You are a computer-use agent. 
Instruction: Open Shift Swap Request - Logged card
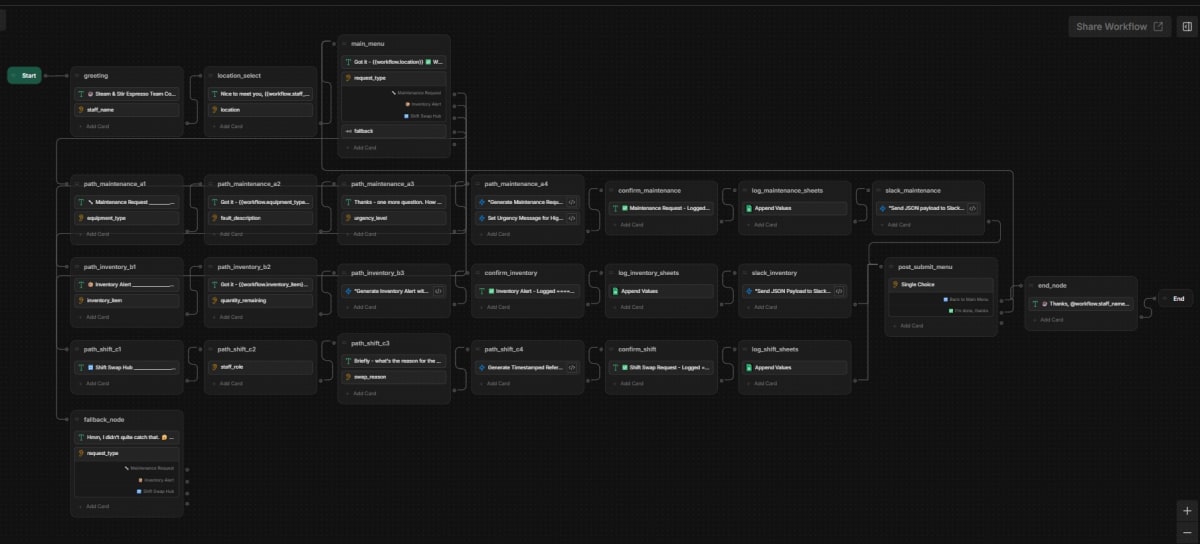[662, 367]
